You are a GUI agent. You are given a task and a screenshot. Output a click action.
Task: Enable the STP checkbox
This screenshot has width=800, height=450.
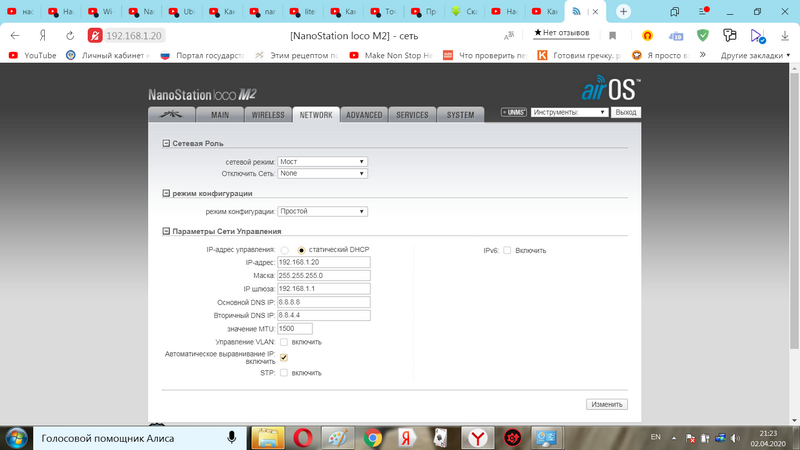(284, 373)
